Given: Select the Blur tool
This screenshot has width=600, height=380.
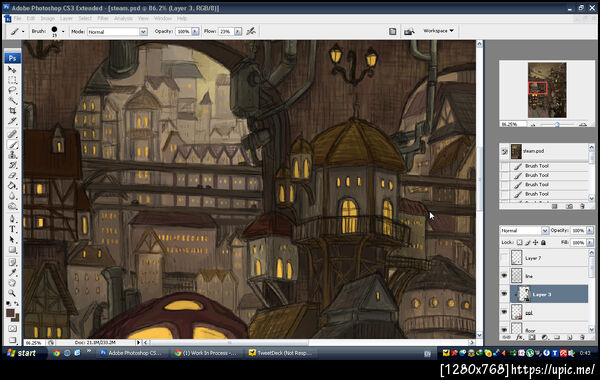Looking at the screenshot, I should (12, 196).
